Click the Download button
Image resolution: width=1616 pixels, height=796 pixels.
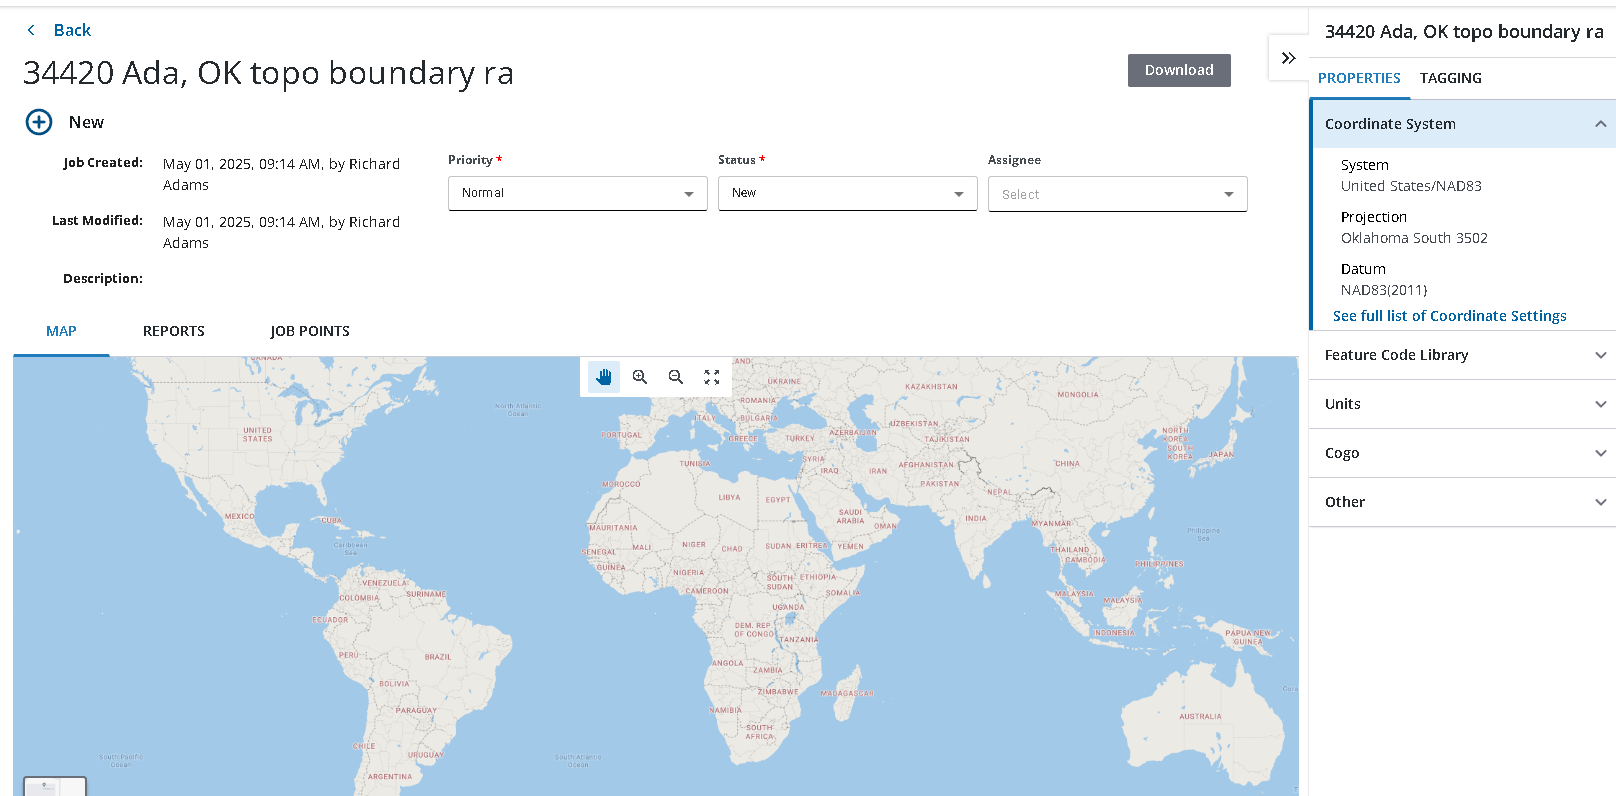click(1179, 70)
